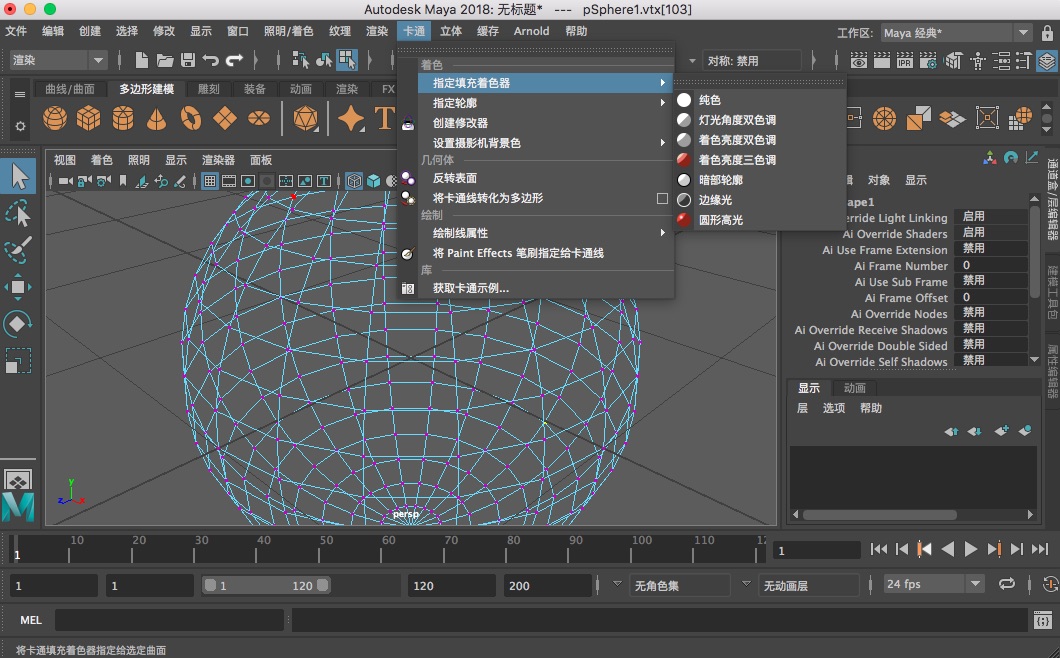Screen dimensions: 1060x658
Task: Select the Move tool in the toolbox
Action: point(18,288)
